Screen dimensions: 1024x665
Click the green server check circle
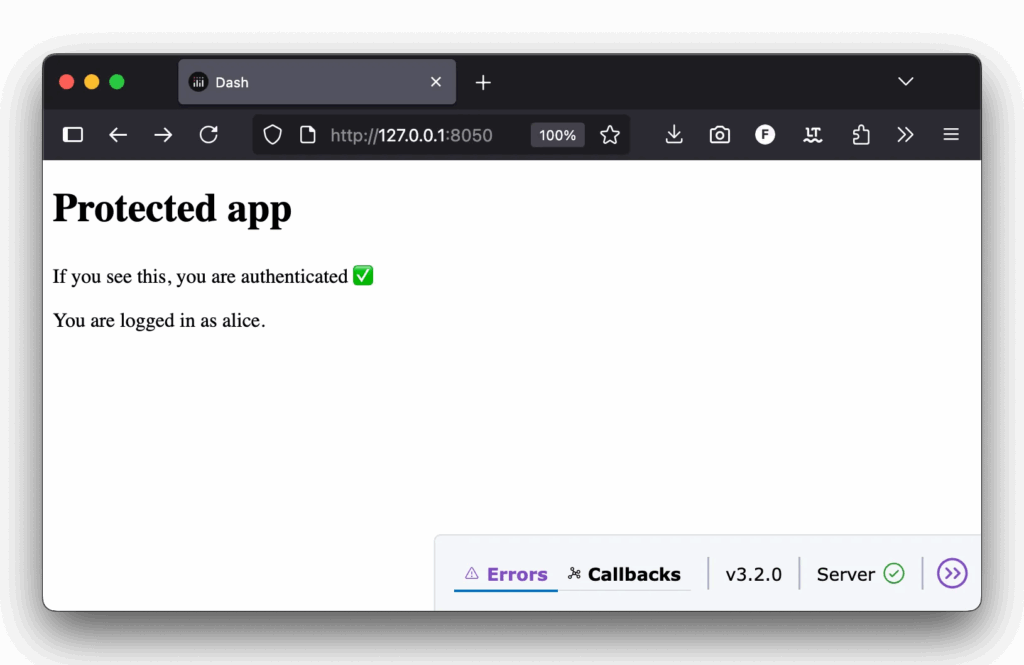(x=894, y=574)
